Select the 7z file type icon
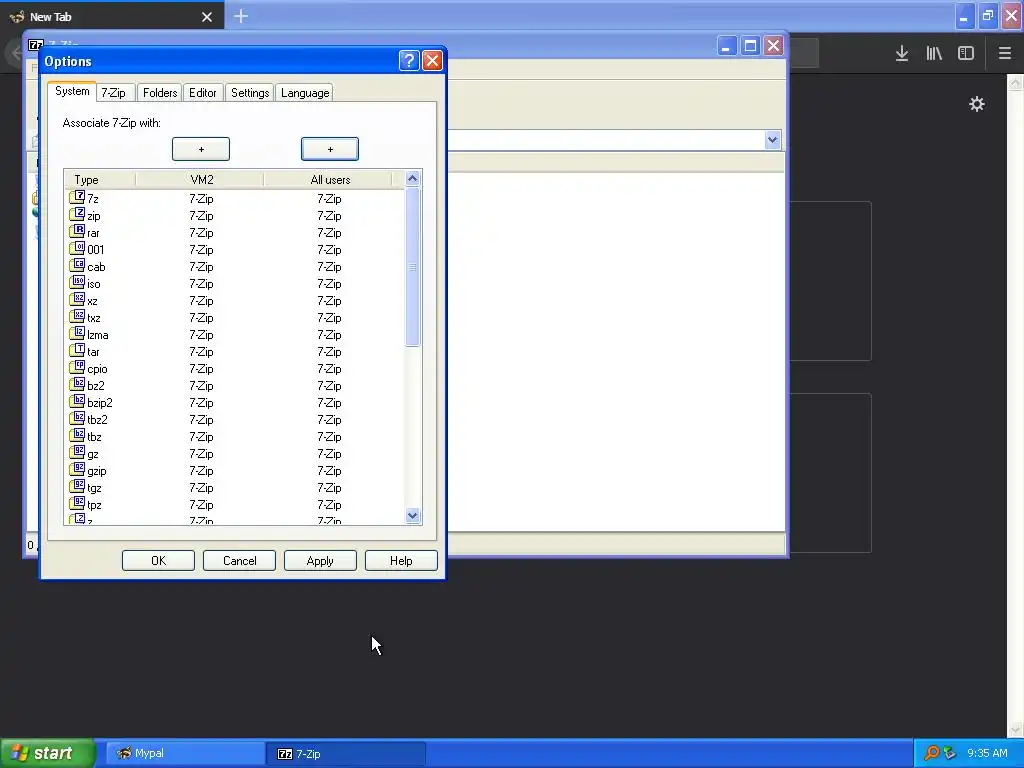1024x768 pixels. [x=77, y=197]
